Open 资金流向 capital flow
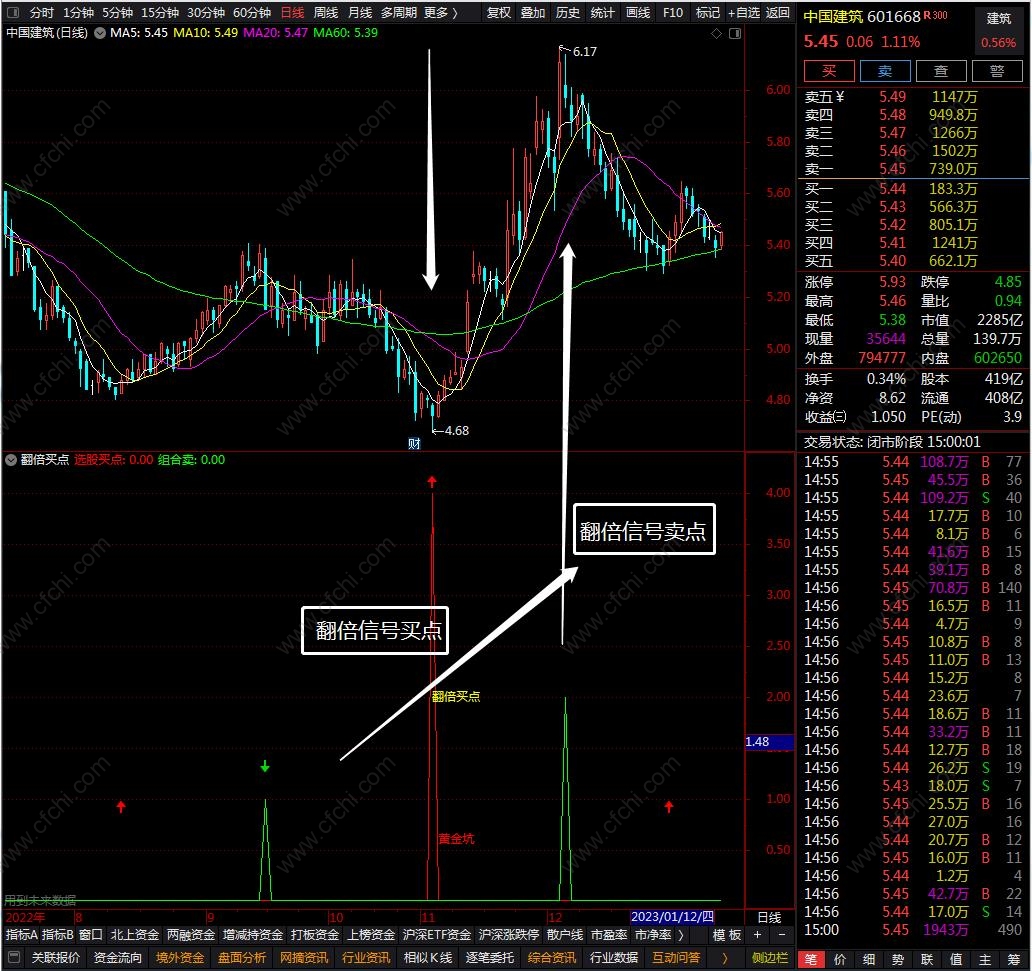Screen dimensions: 1032x971 click(118, 957)
